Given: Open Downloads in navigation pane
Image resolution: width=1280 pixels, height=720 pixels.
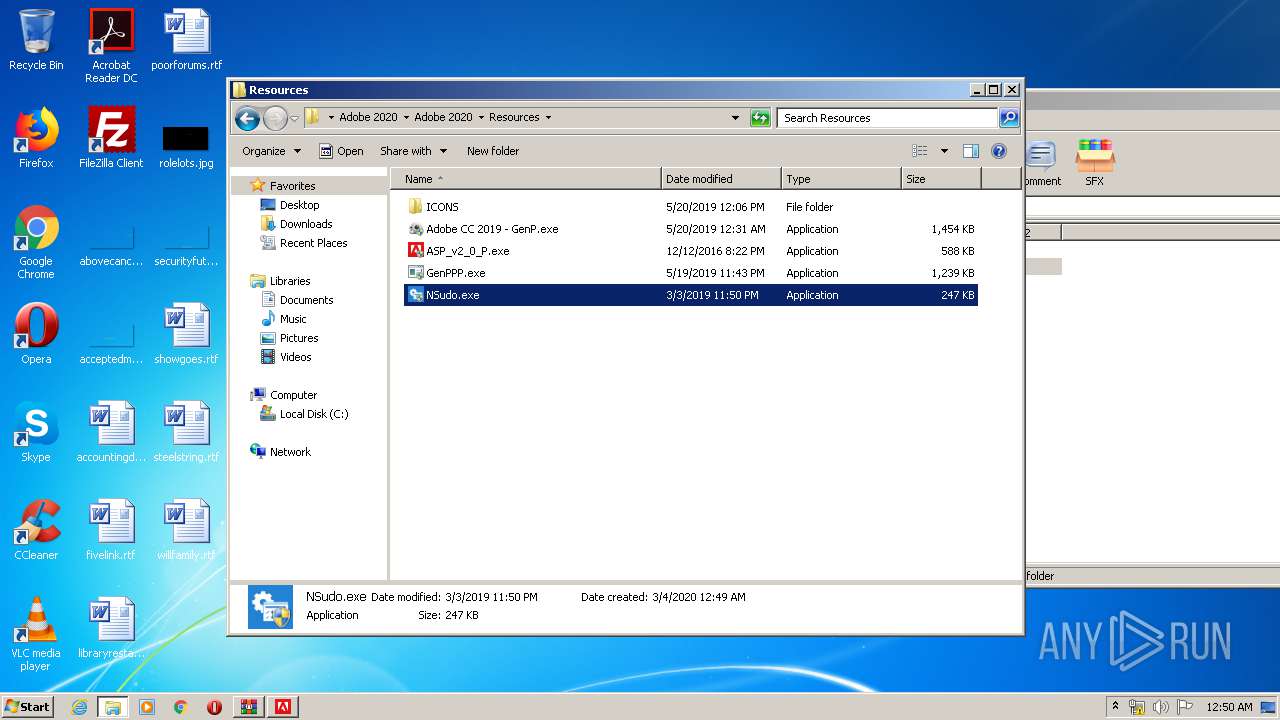Looking at the screenshot, I should point(306,224).
